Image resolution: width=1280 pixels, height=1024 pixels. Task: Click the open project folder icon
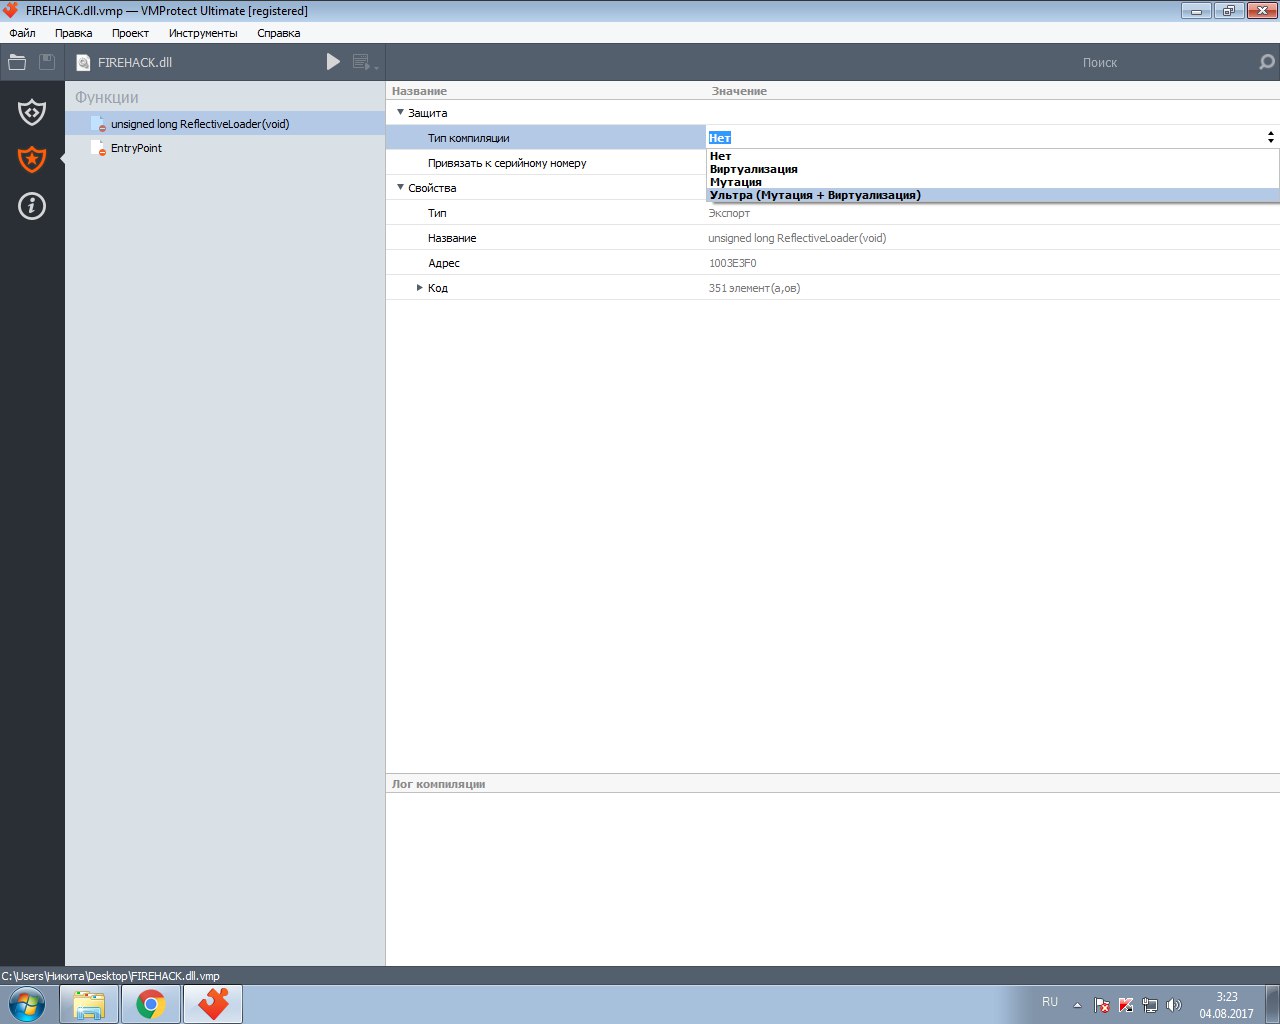tap(17, 62)
